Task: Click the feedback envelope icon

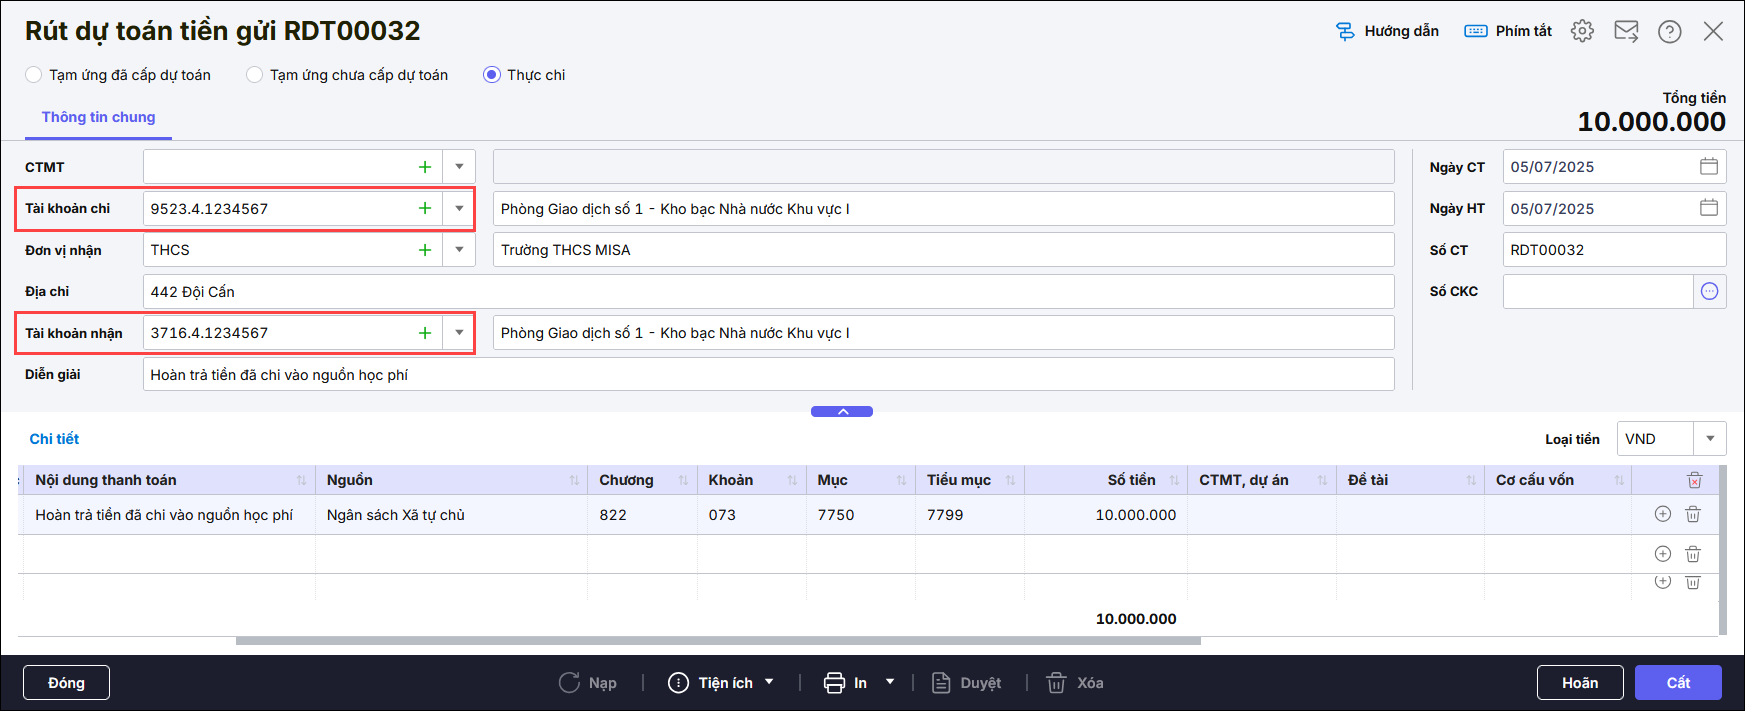Action: tap(1626, 31)
